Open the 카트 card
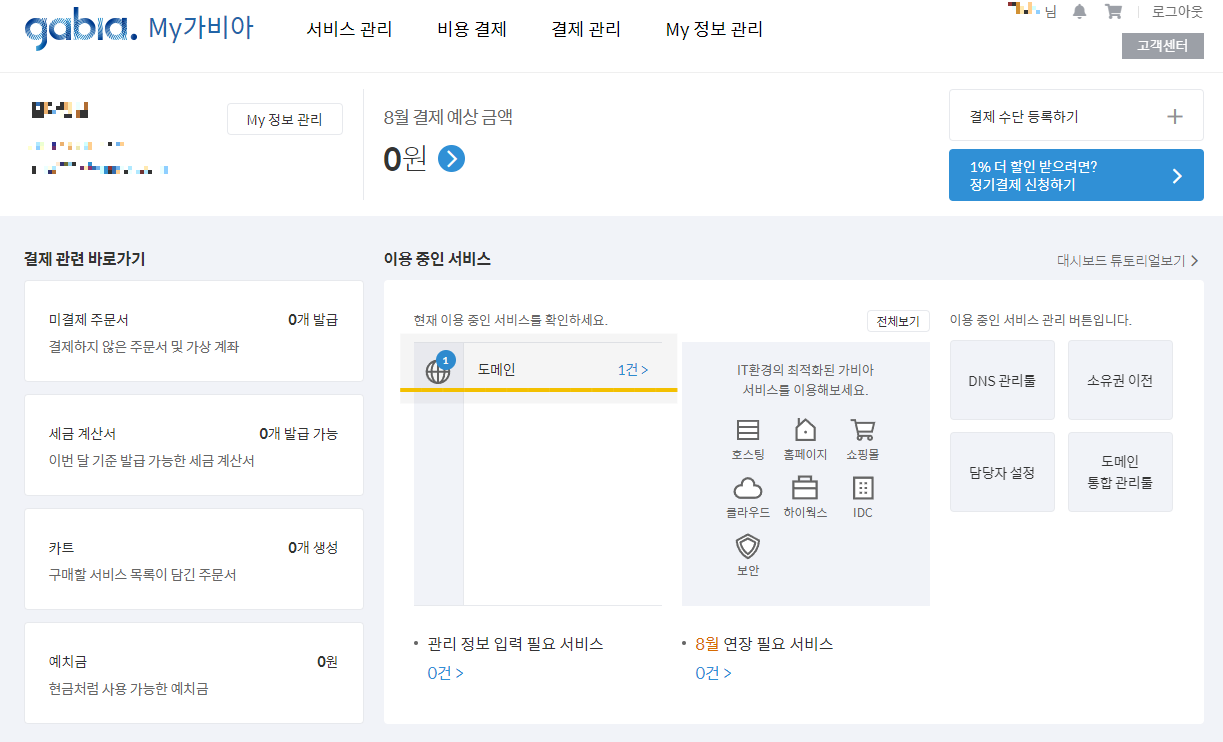Screen dimensions: 1223x742 [194, 559]
